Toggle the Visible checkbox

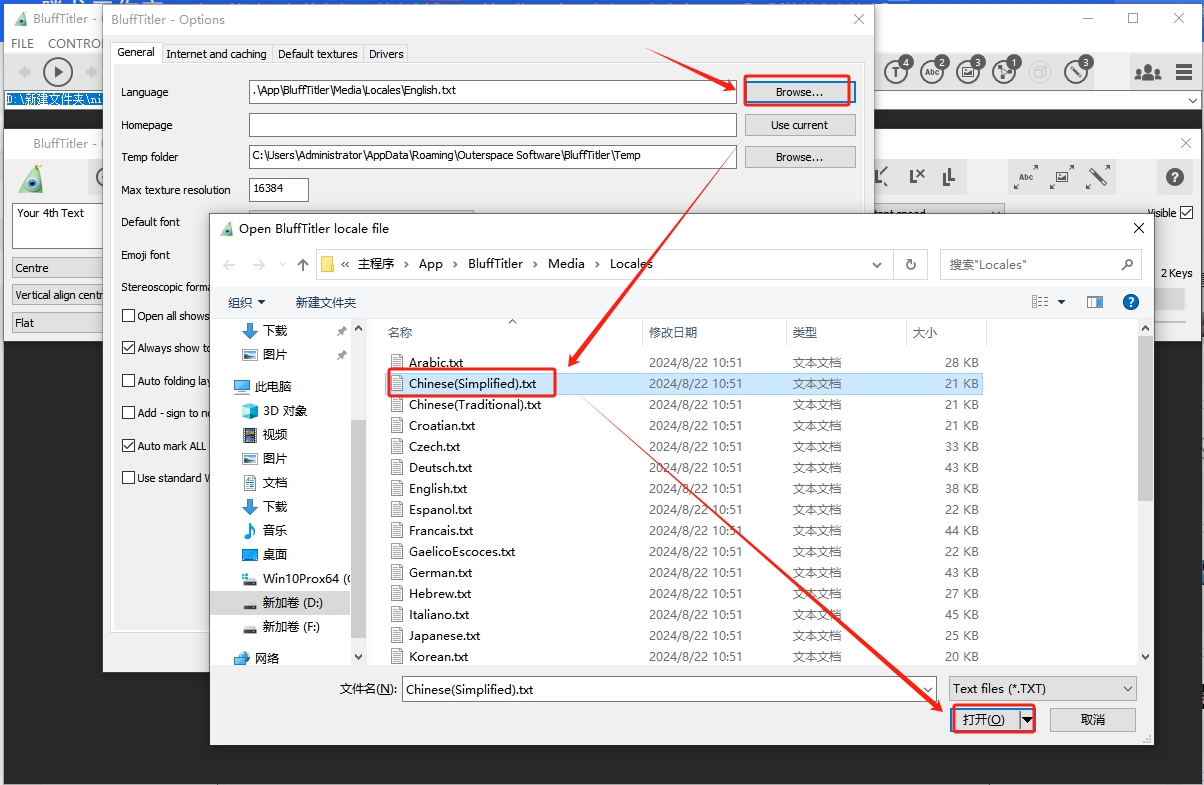(1187, 213)
